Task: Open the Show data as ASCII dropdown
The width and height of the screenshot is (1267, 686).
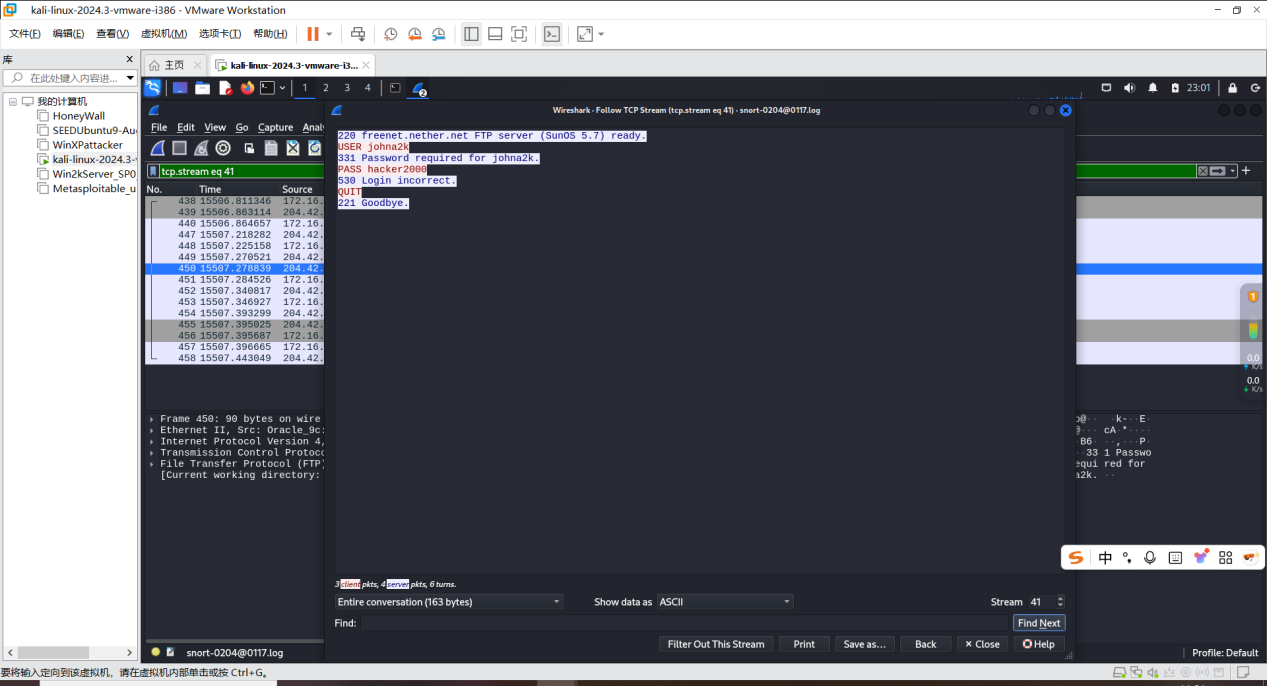Action: pos(725,602)
